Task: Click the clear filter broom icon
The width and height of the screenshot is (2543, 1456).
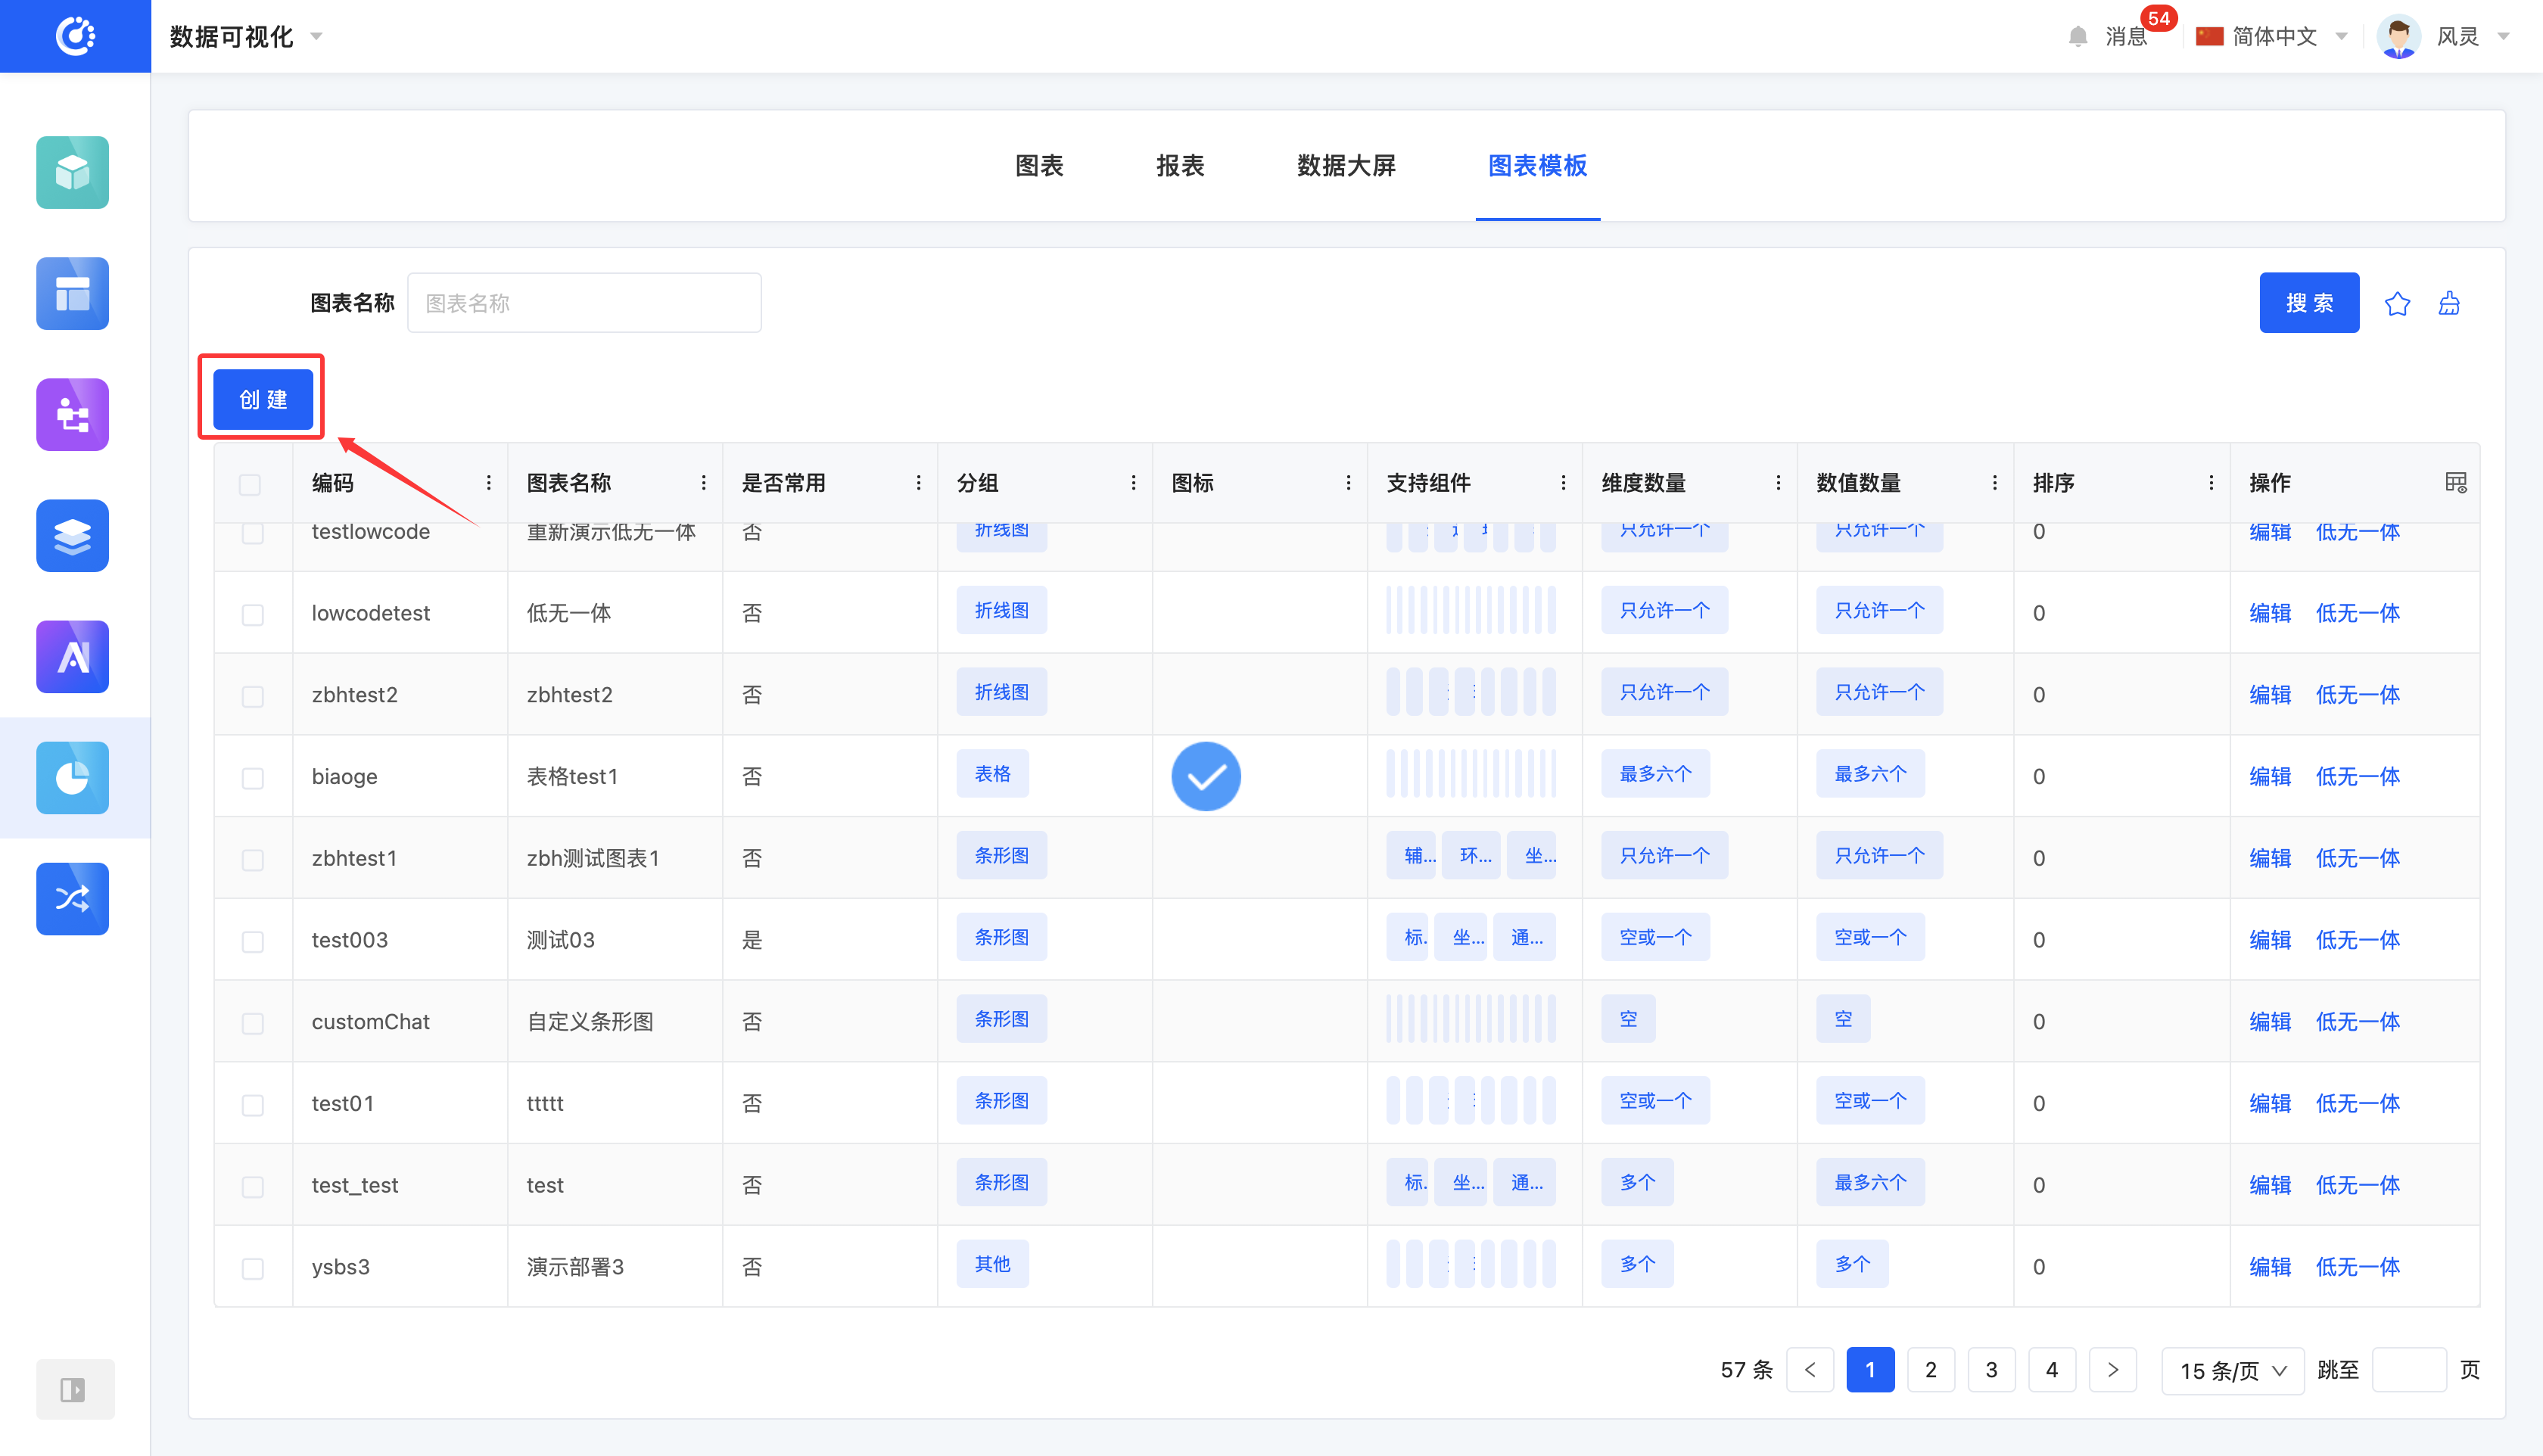Action: [x=2449, y=303]
